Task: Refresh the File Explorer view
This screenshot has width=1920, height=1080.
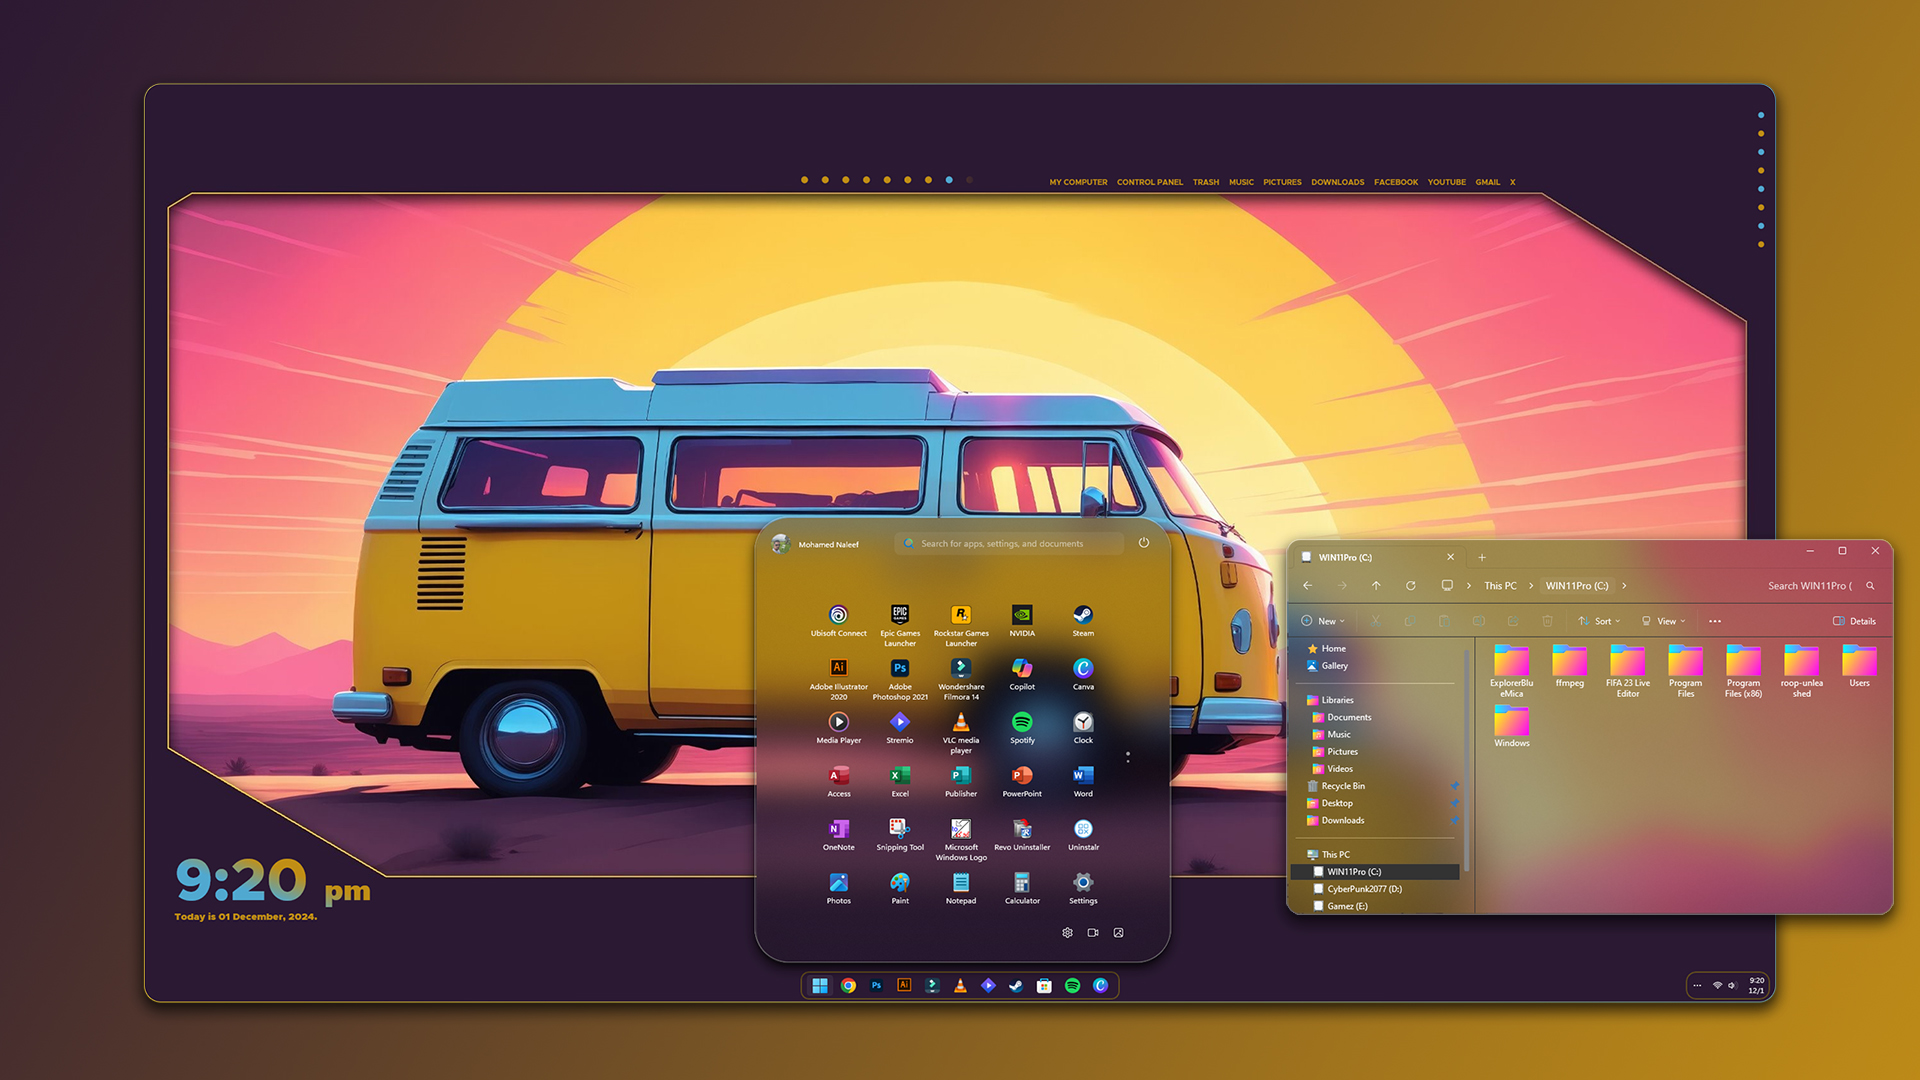Action: pos(1411,586)
